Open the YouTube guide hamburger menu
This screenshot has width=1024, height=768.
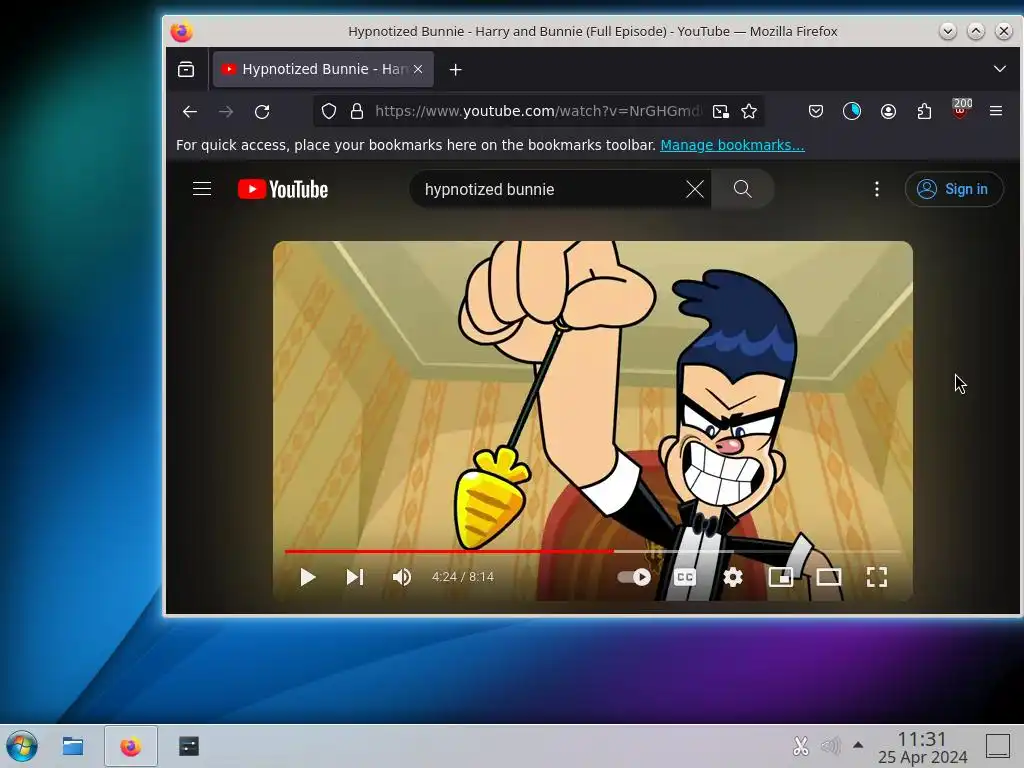point(202,189)
